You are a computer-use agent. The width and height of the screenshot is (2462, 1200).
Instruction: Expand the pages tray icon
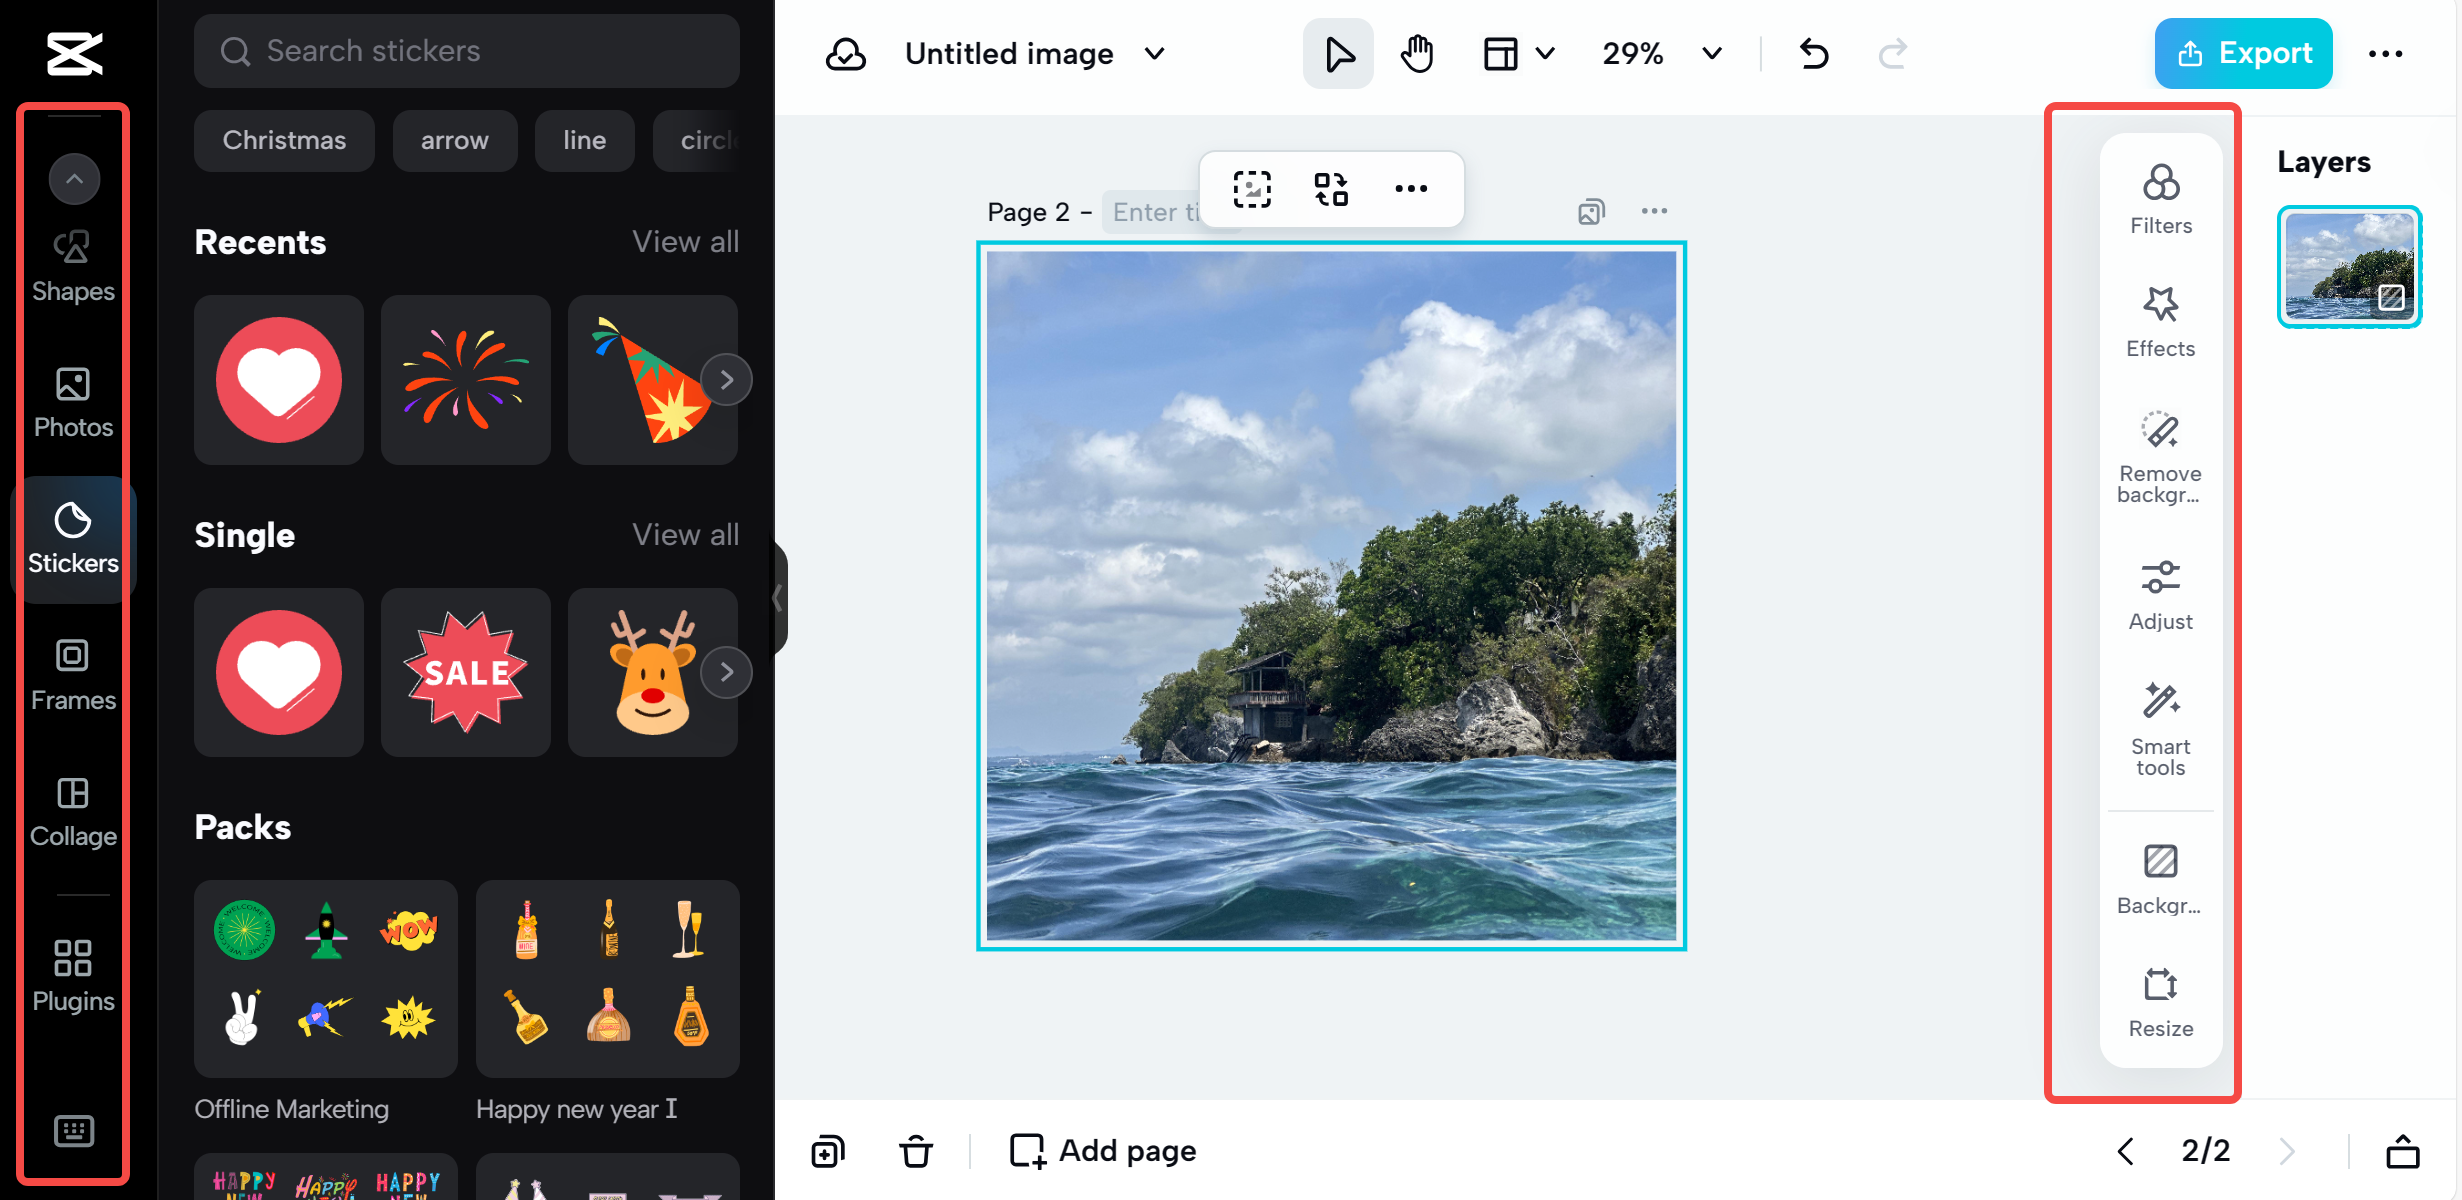click(2402, 1151)
